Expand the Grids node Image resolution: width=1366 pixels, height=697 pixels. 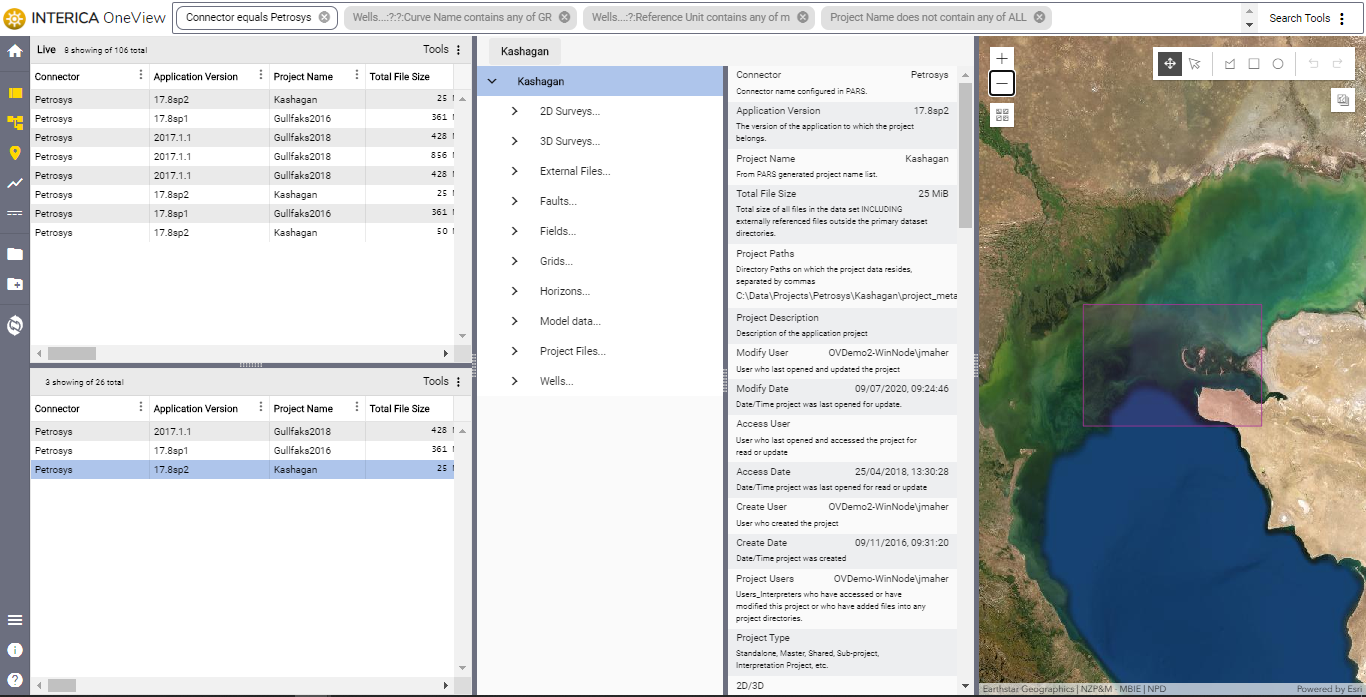(515, 262)
